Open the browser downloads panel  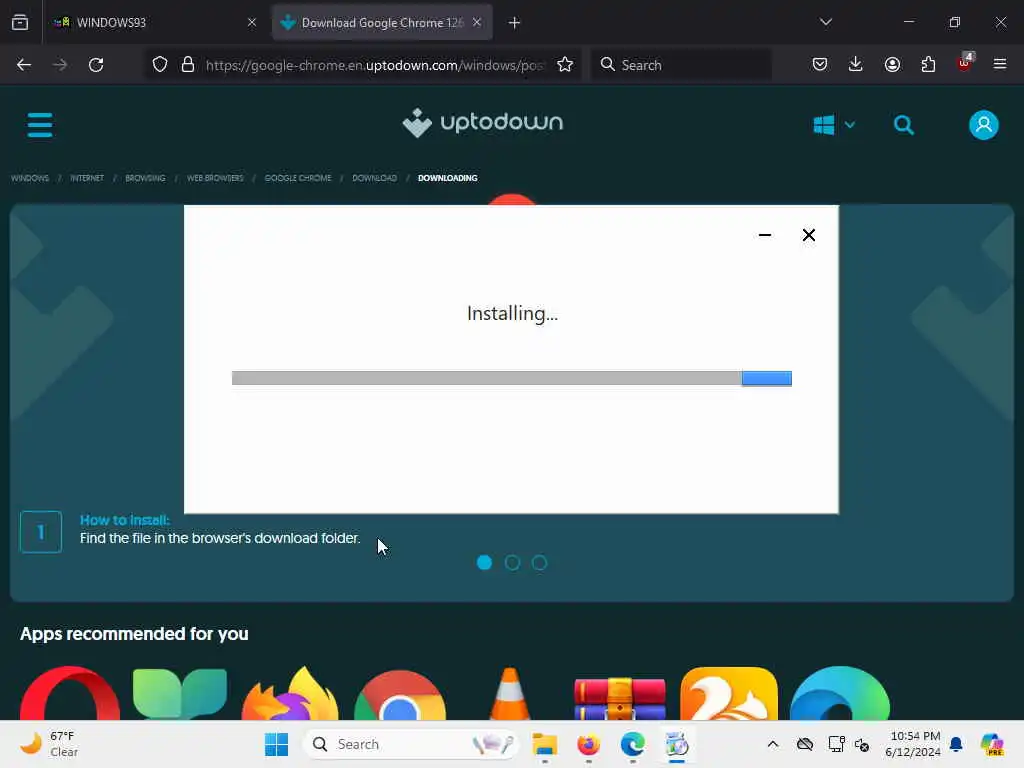tap(856, 65)
